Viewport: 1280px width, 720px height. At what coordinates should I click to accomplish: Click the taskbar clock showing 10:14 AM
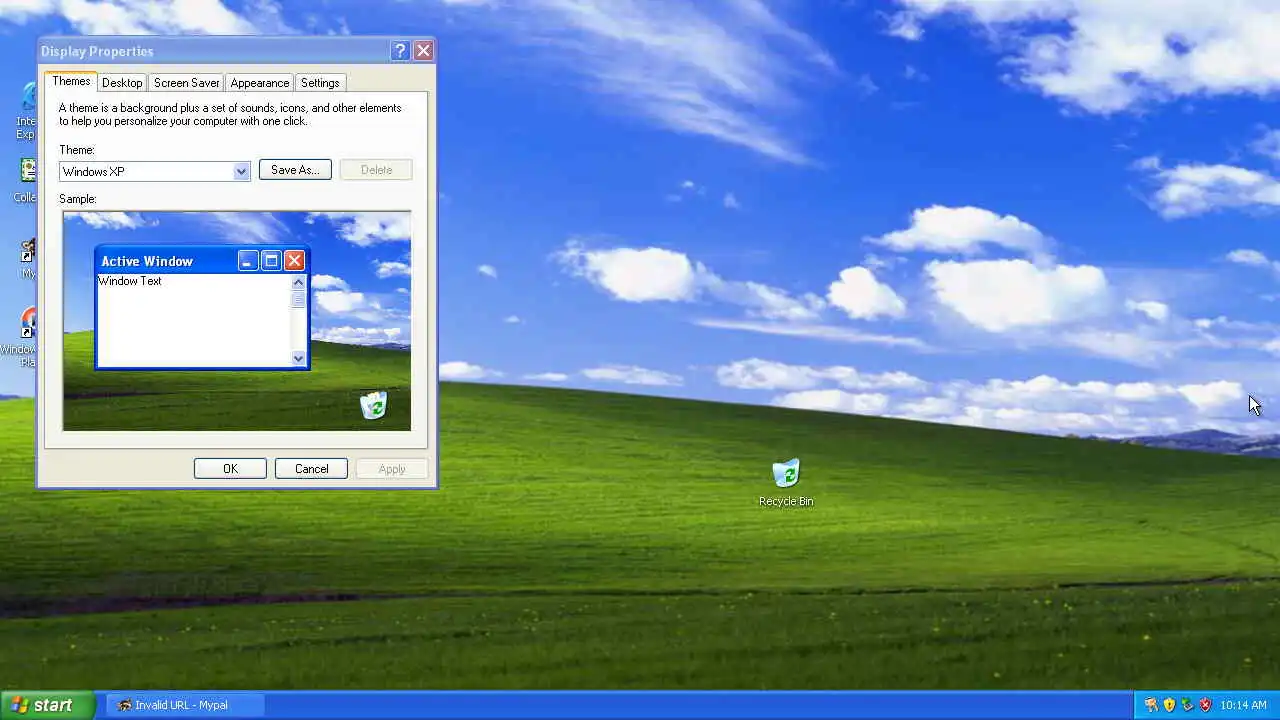point(1243,705)
